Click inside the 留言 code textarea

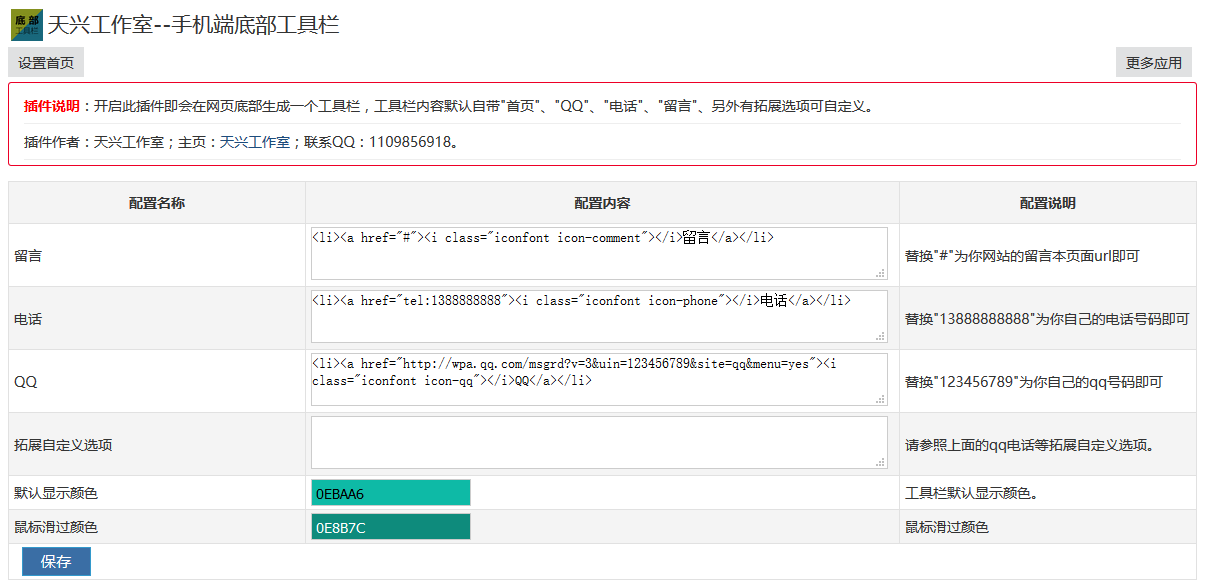(x=599, y=253)
